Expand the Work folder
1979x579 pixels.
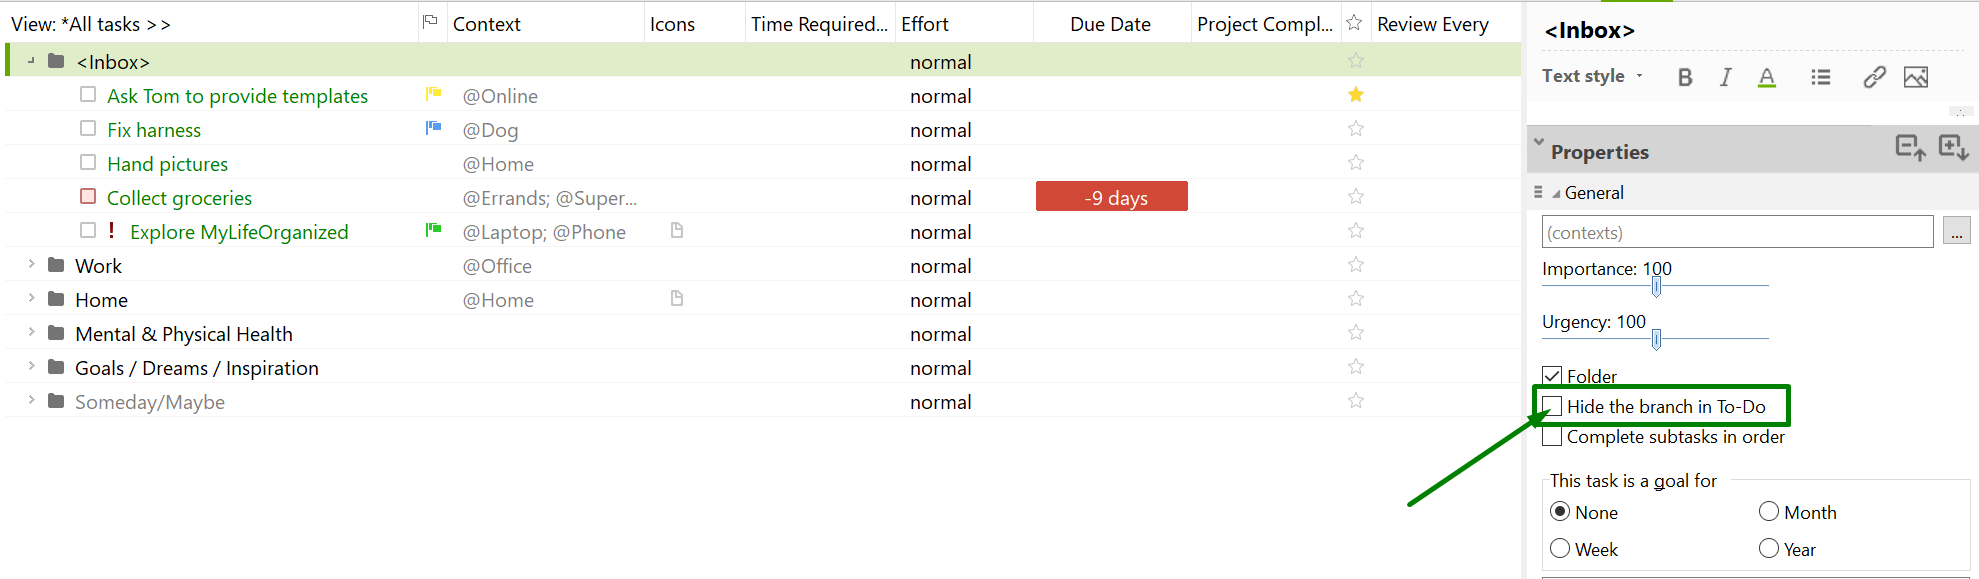(x=32, y=265)
